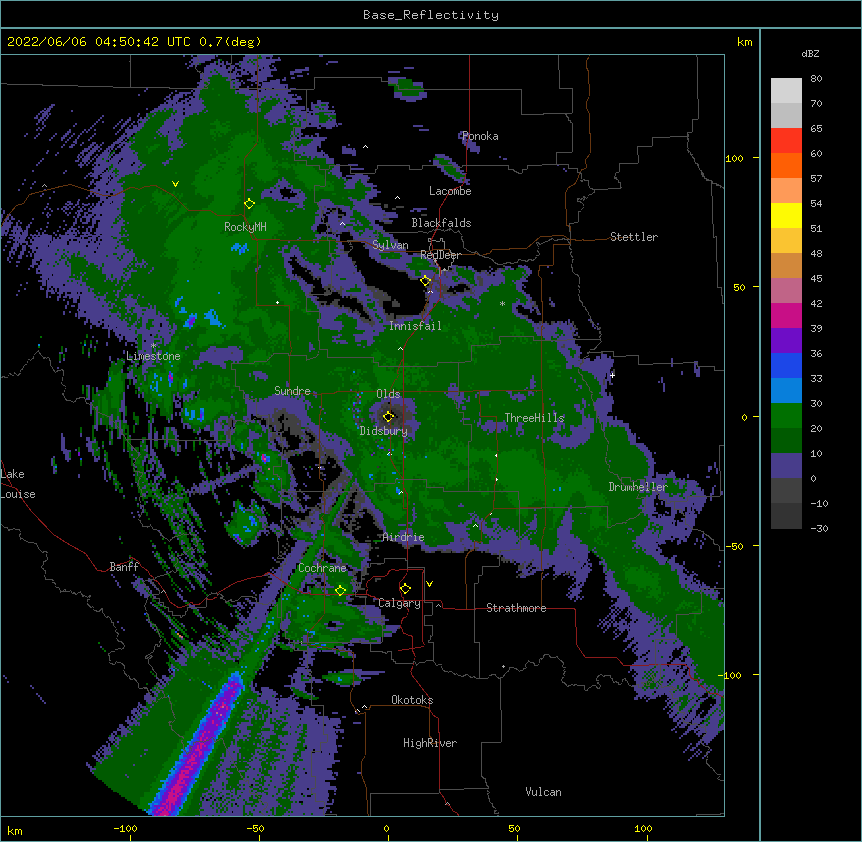This screenshot has height=842, width=862.
Task: Click the Innisfail city label
Action: coord(415,326)
